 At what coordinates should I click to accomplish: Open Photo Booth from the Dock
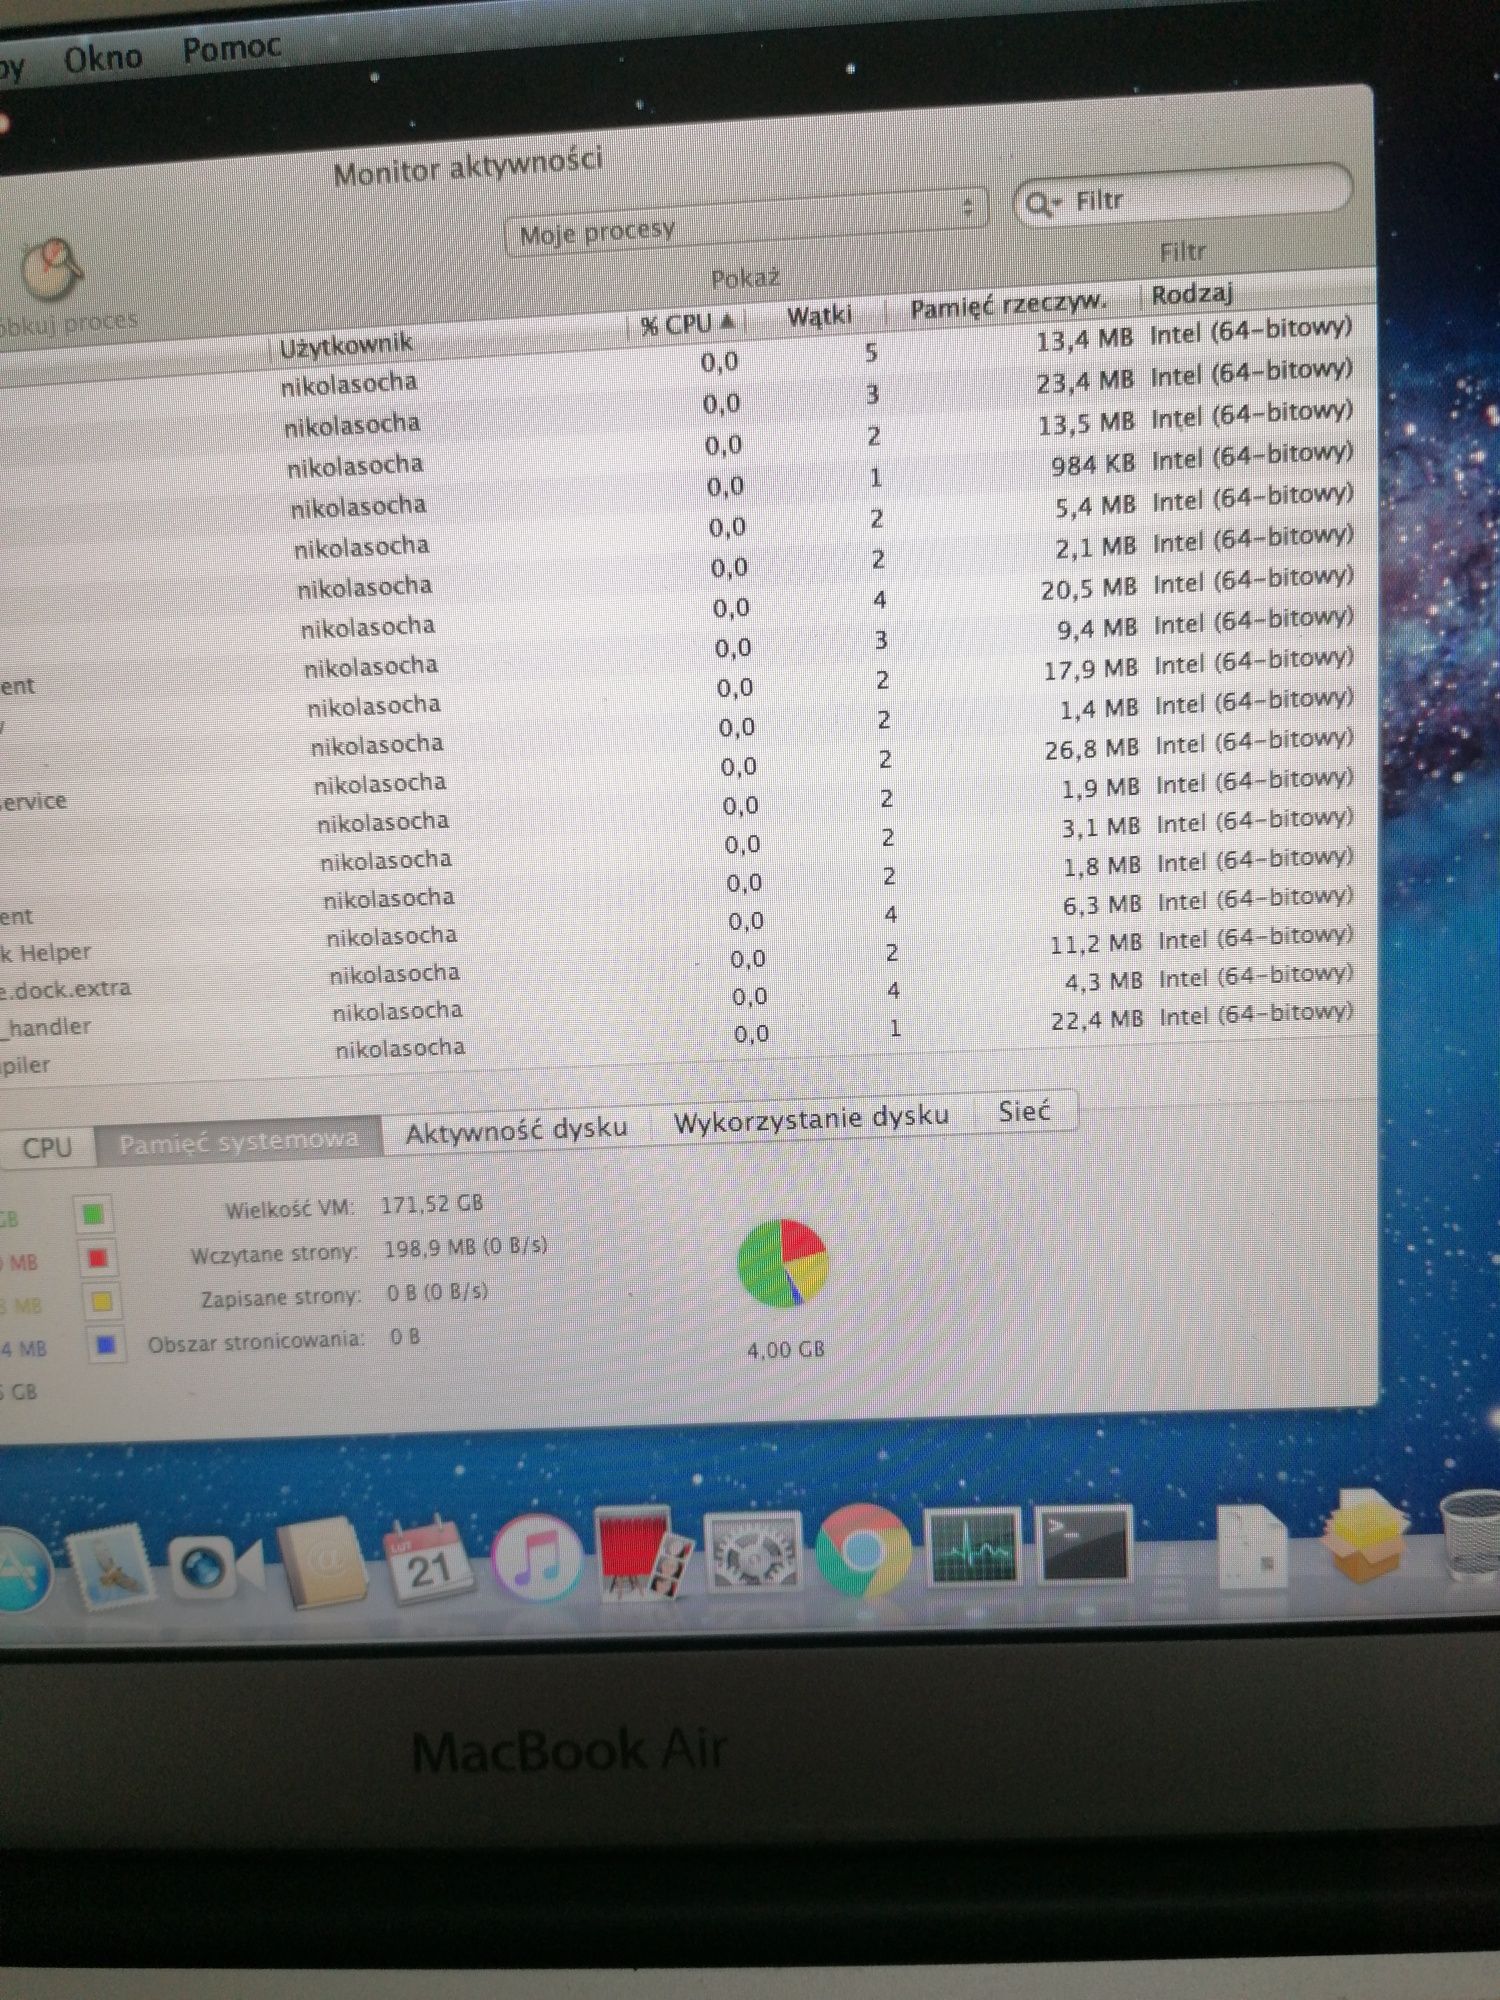coord(644,1552)
